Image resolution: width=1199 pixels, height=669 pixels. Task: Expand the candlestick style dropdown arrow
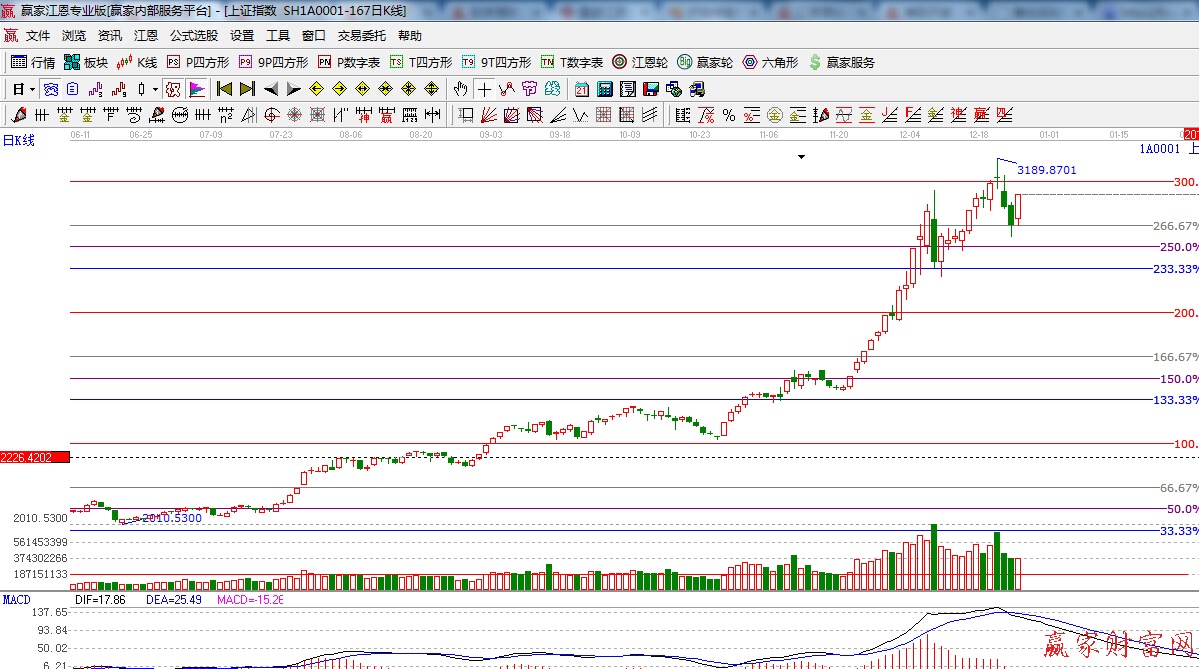coord(155,89)
